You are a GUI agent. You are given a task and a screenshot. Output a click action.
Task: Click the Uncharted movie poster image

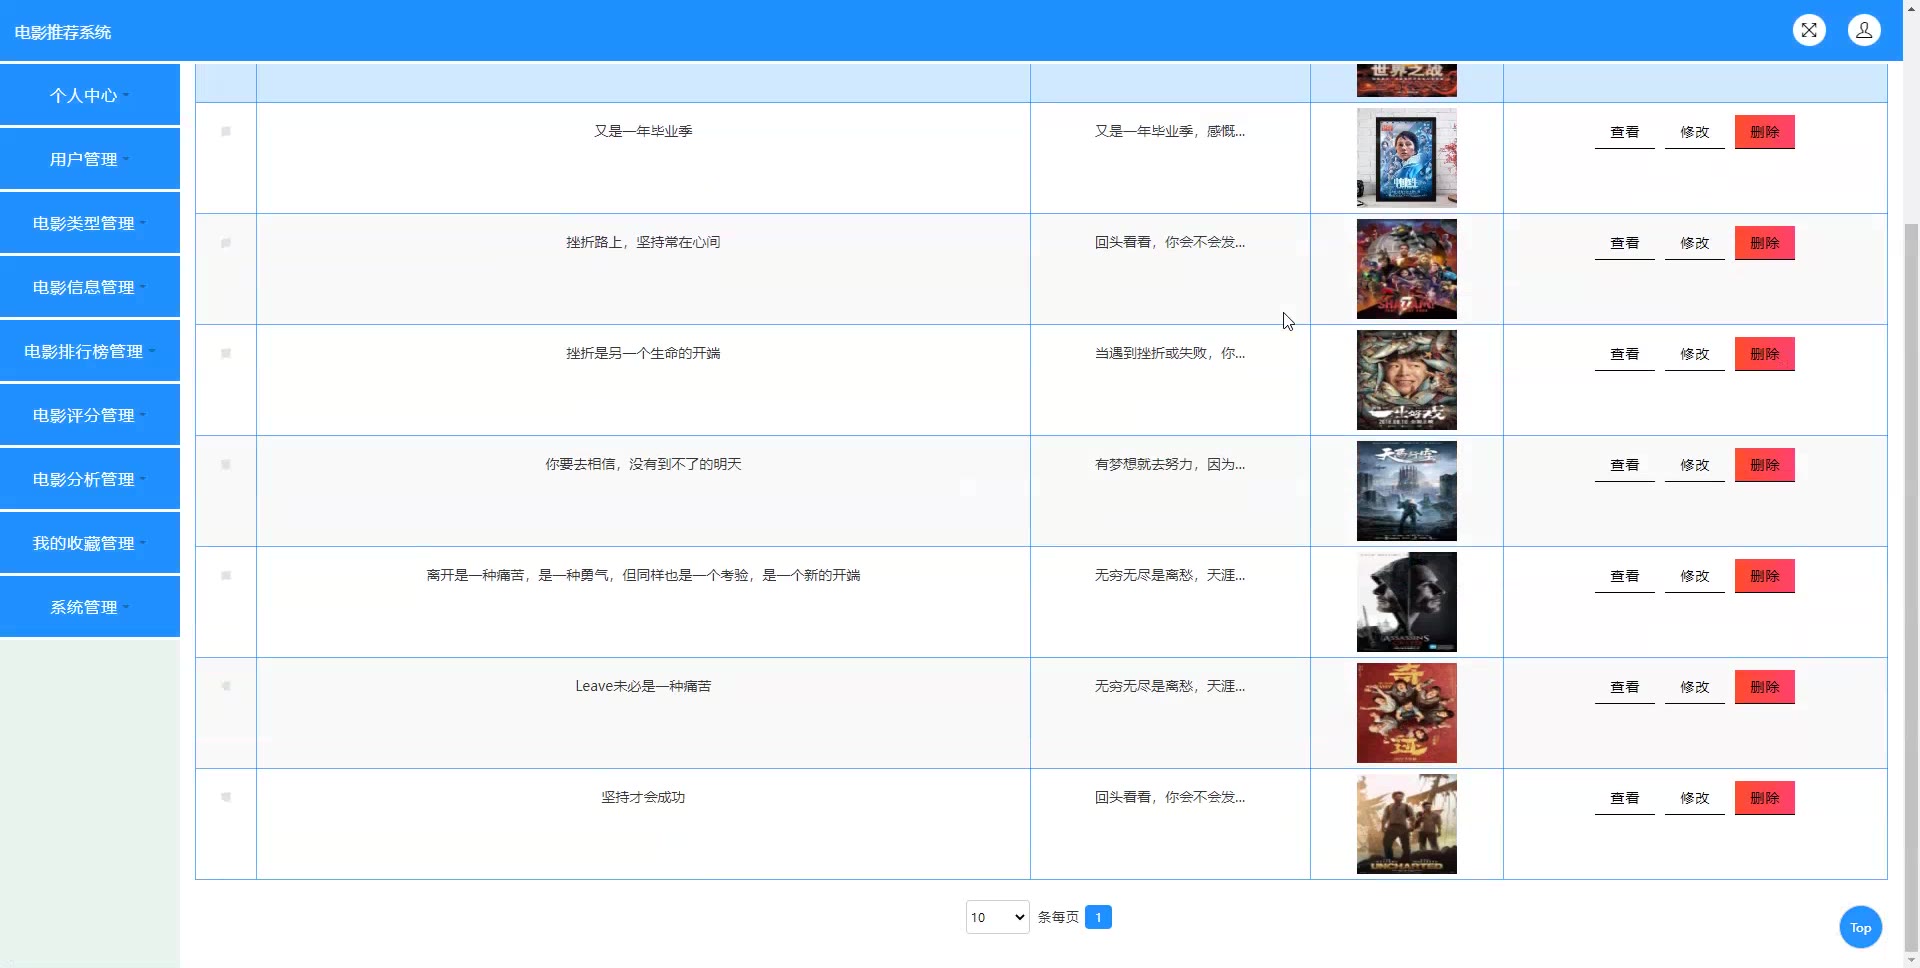(x=1406, y=824)
